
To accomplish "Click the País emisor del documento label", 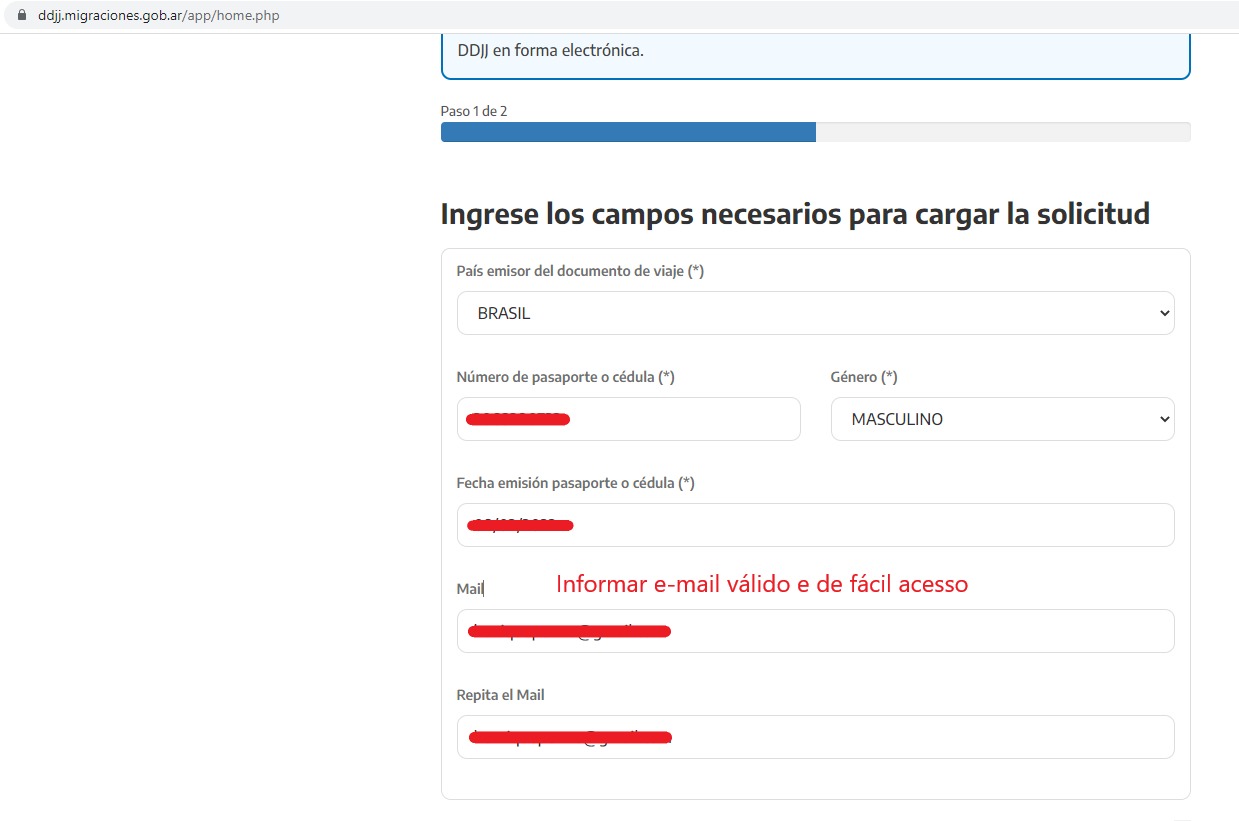I will 580,271.
